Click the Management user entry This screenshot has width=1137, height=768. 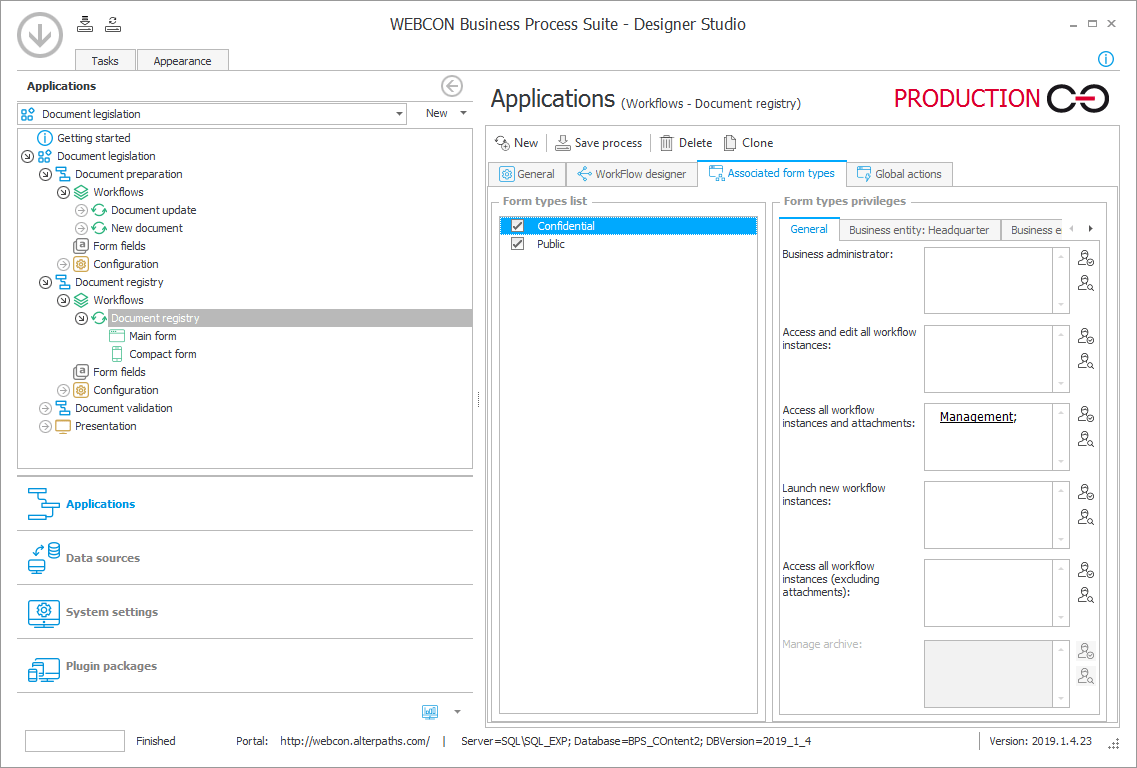click(x=977, y=417)
